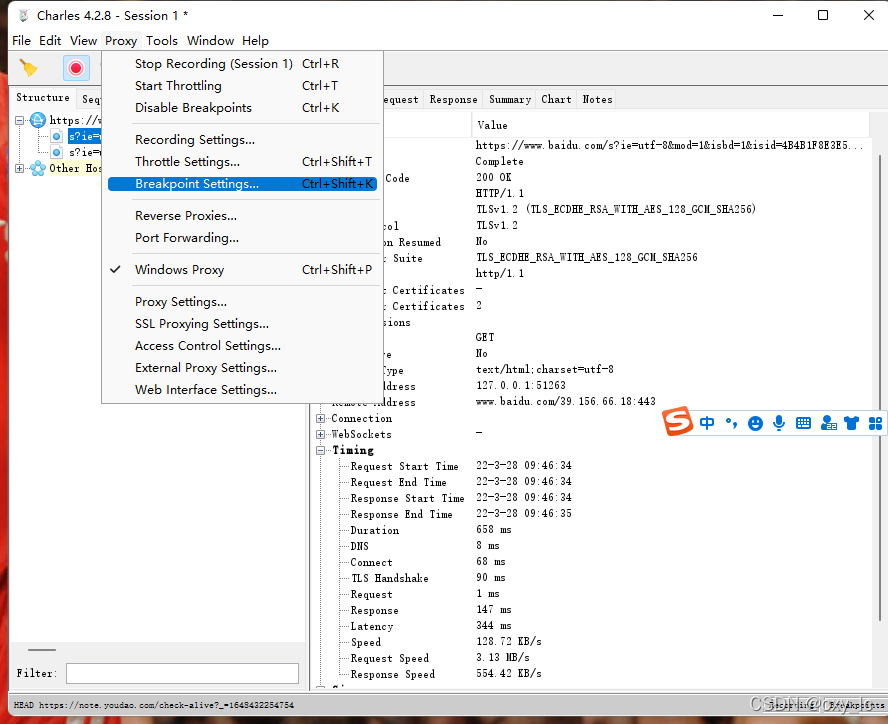Screen dimensions: 888x724
Task: Click the Response Speed 554.42 KB/s value
Action: click(x=509, y=674)
